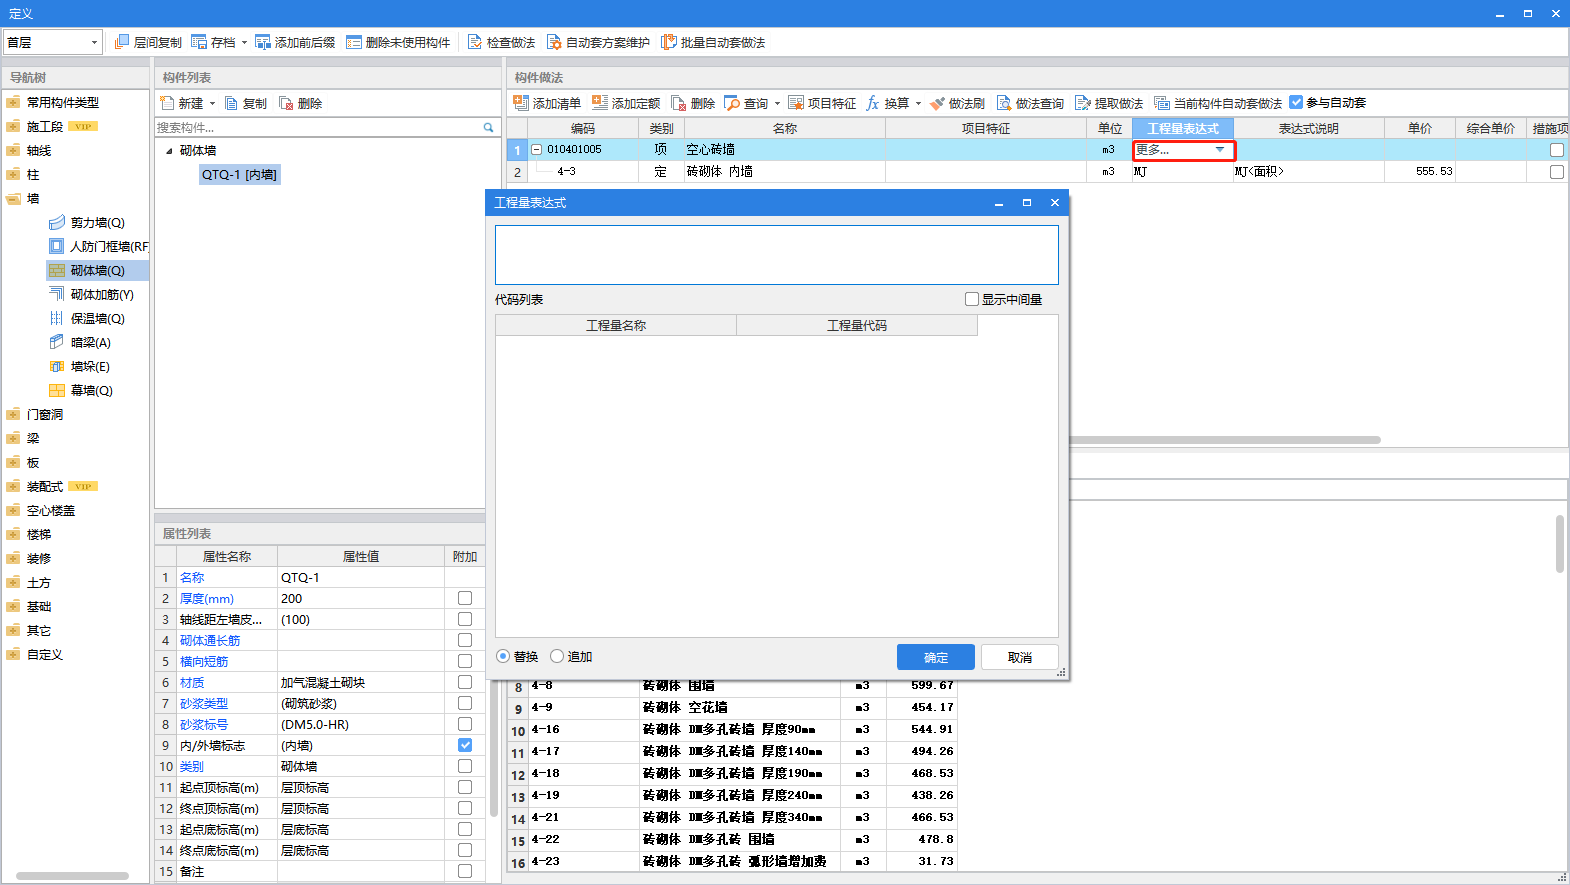Expand 装配式 in navigation tree
1570x885 pixels.
click(13, 486)
